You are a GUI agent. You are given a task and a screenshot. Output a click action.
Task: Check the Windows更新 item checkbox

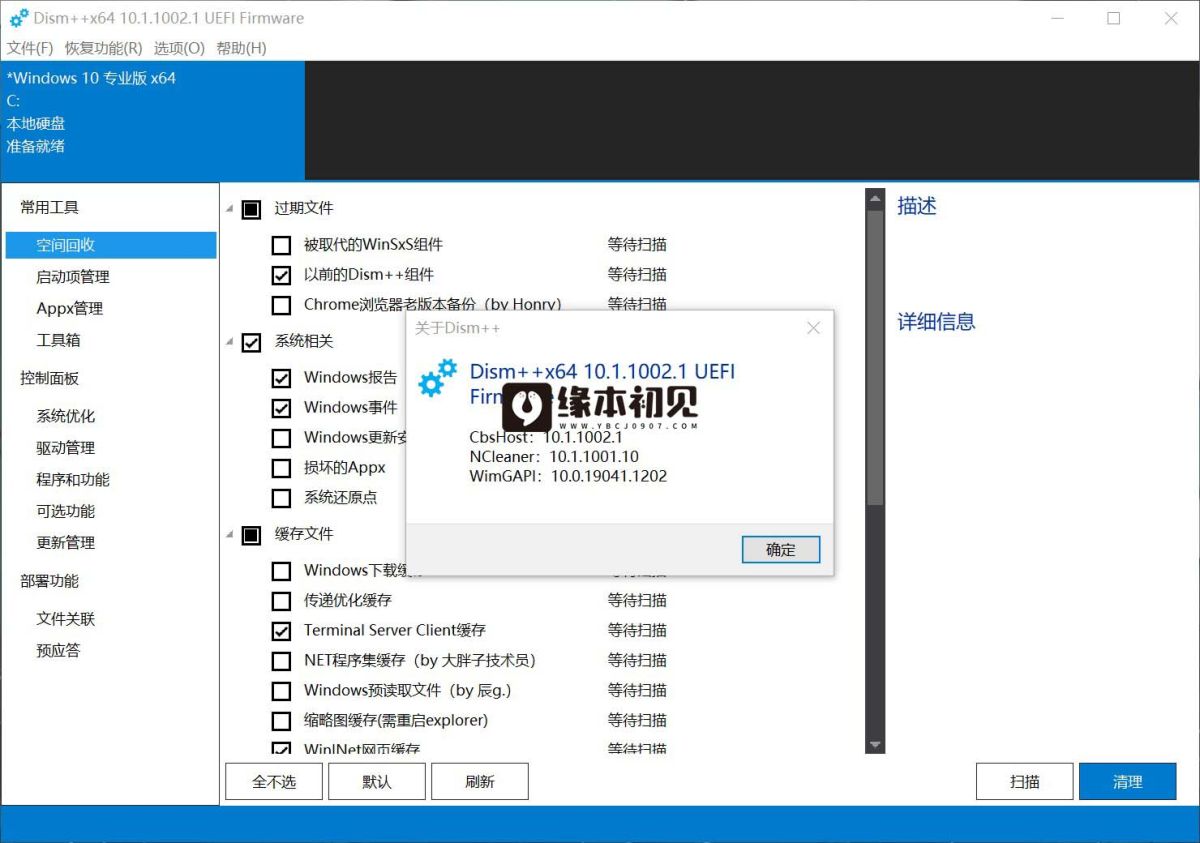[x=282, y=438]
